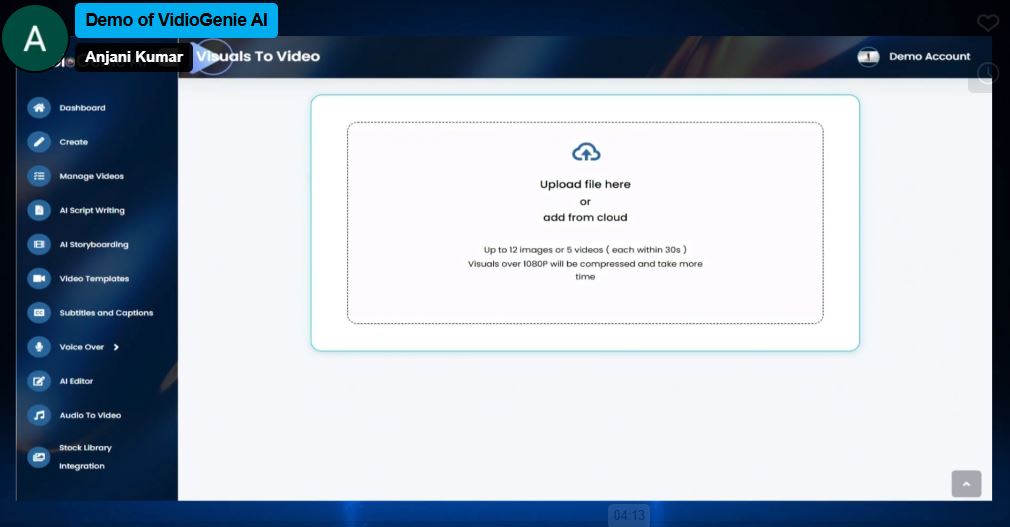The height and width of the screenshot is (527, 1010).
Task: Open Stock Library Integration
Action: (x=85, y=457)
